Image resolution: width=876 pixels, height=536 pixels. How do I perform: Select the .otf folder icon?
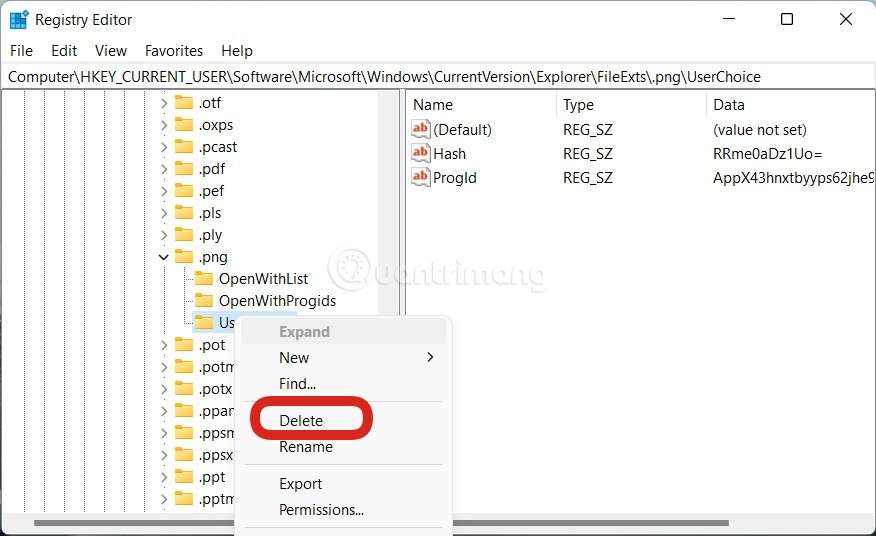tap(184, 103)
